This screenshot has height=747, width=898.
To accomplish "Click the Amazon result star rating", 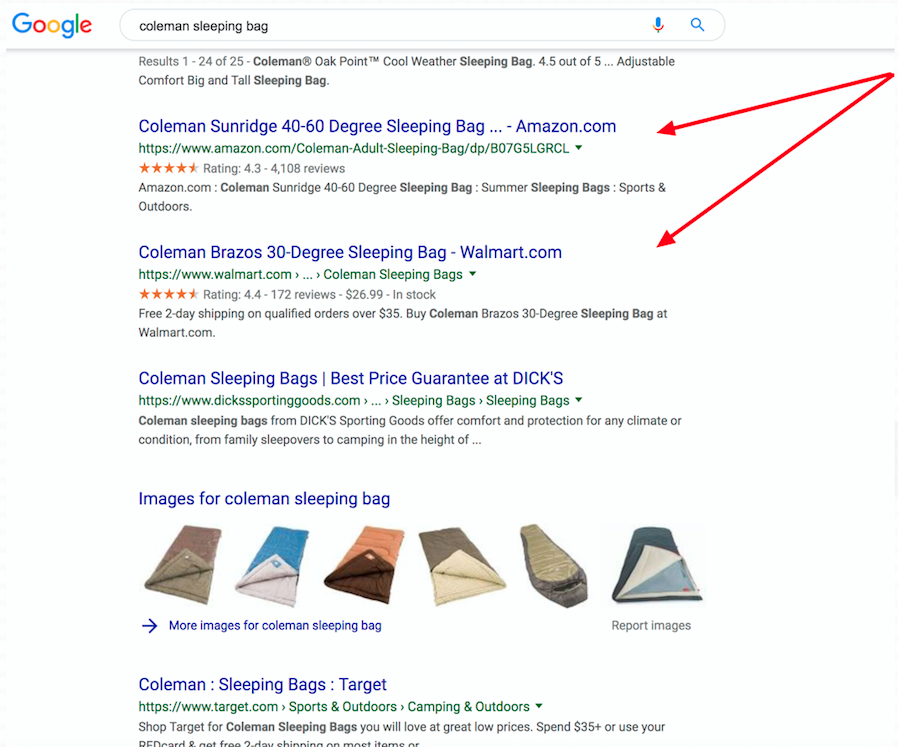I will pos(168,168).
